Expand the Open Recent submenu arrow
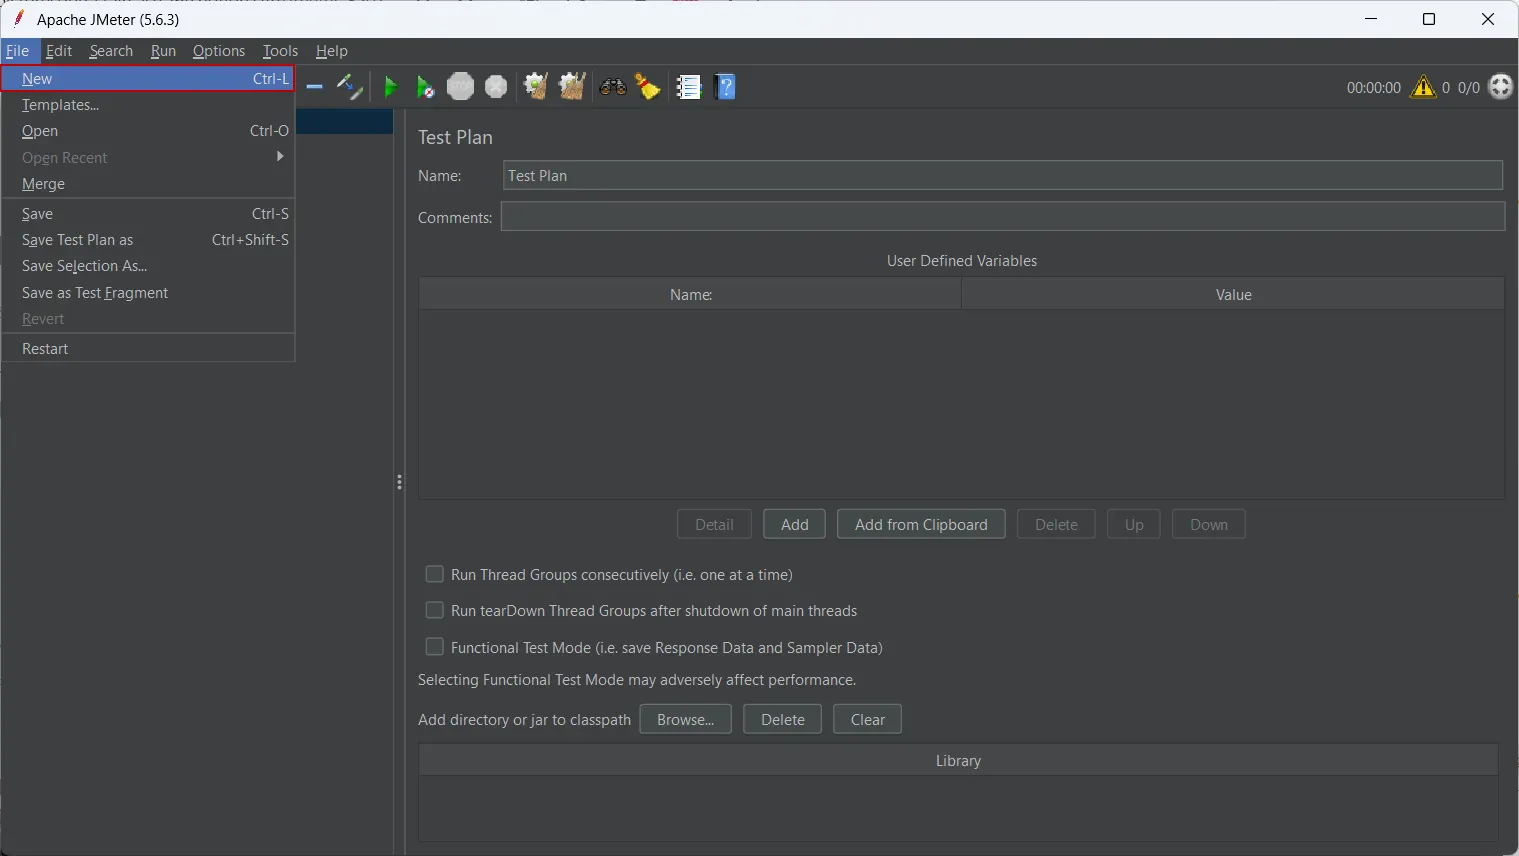This screenshot has height=856, width=1519. point(280,157)
